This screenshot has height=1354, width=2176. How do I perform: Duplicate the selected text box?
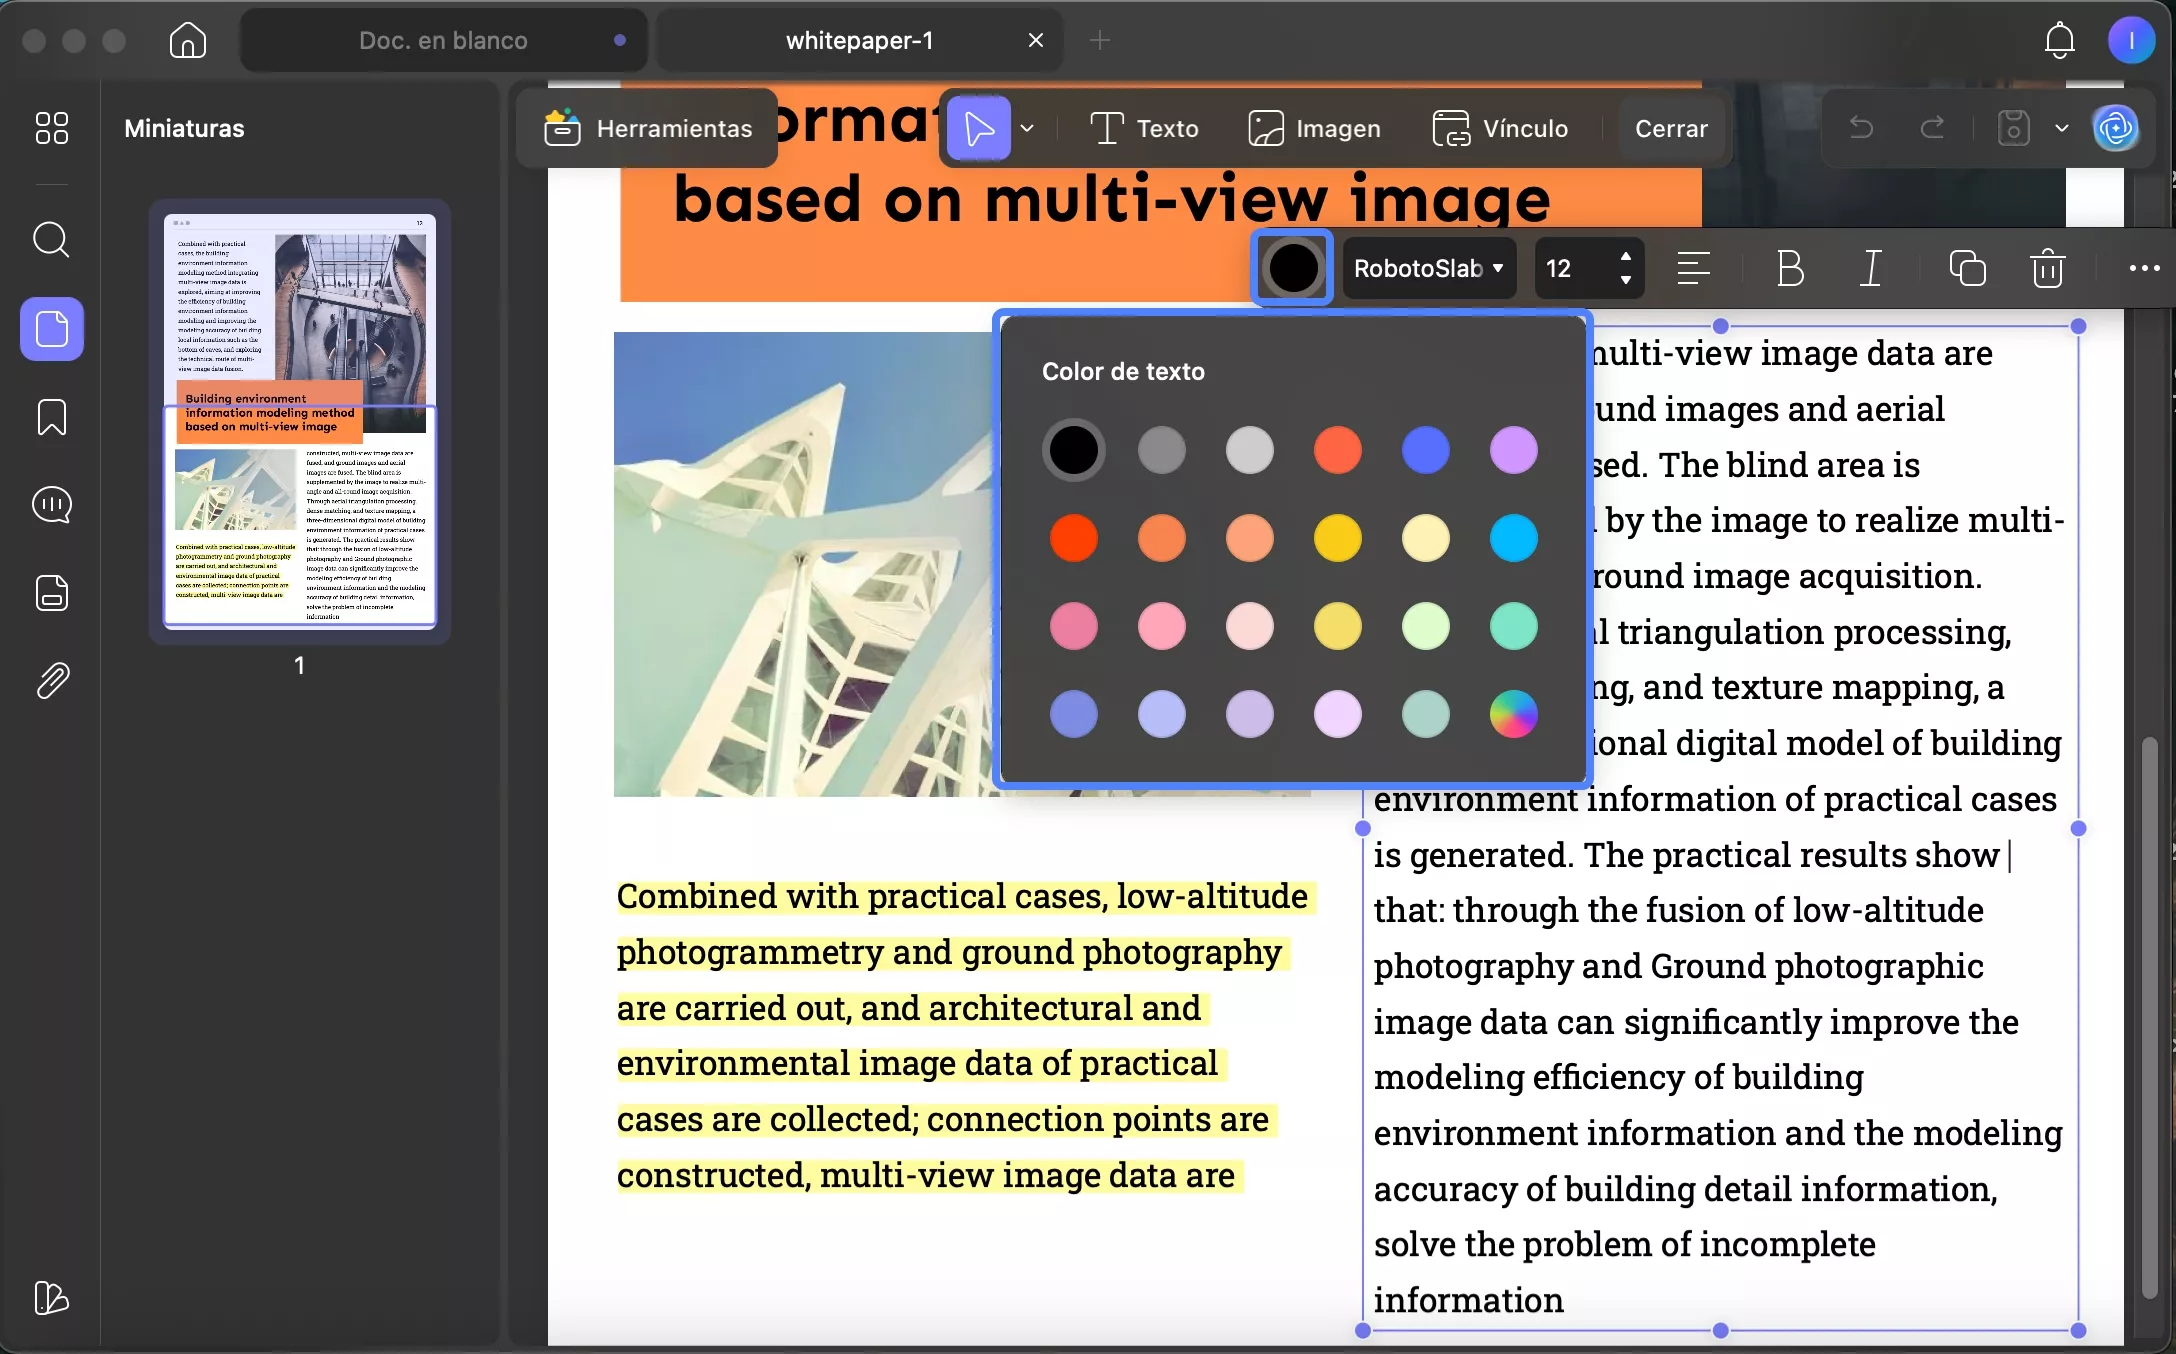(1967, 268)
